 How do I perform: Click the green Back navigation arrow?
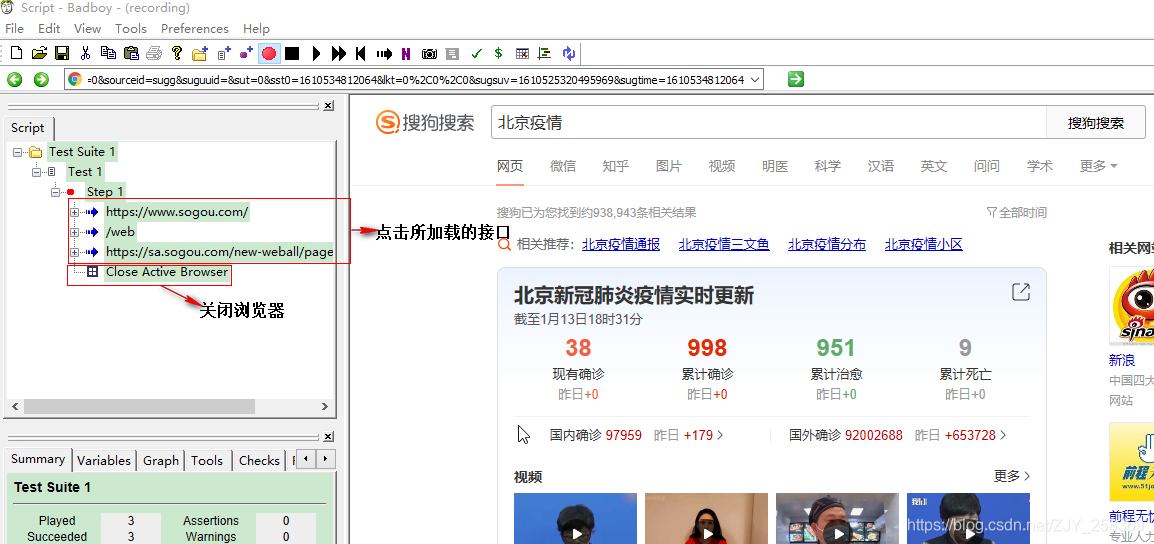pyautogui.click(x=15, y=80)
